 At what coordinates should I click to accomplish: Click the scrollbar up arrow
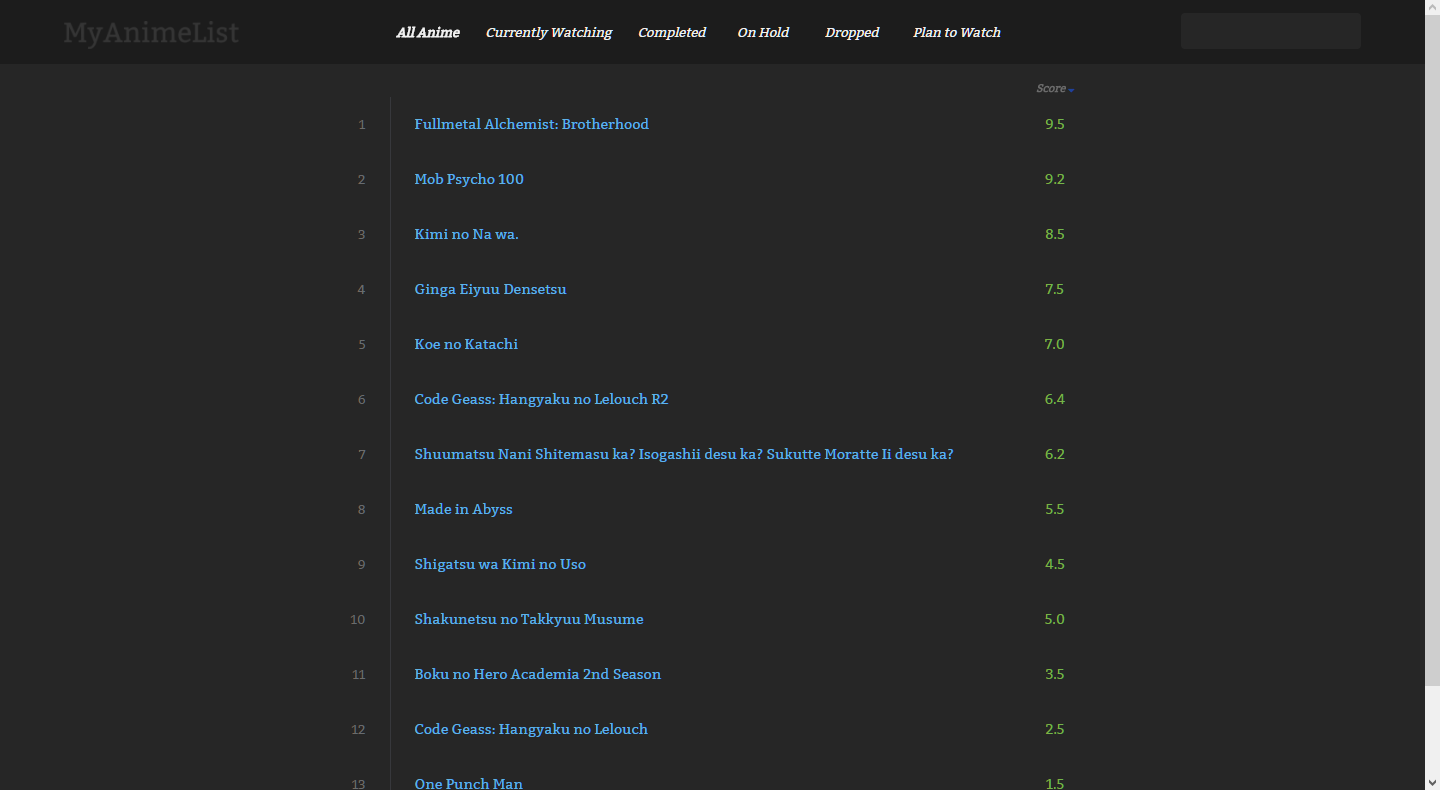point(1432,8)
